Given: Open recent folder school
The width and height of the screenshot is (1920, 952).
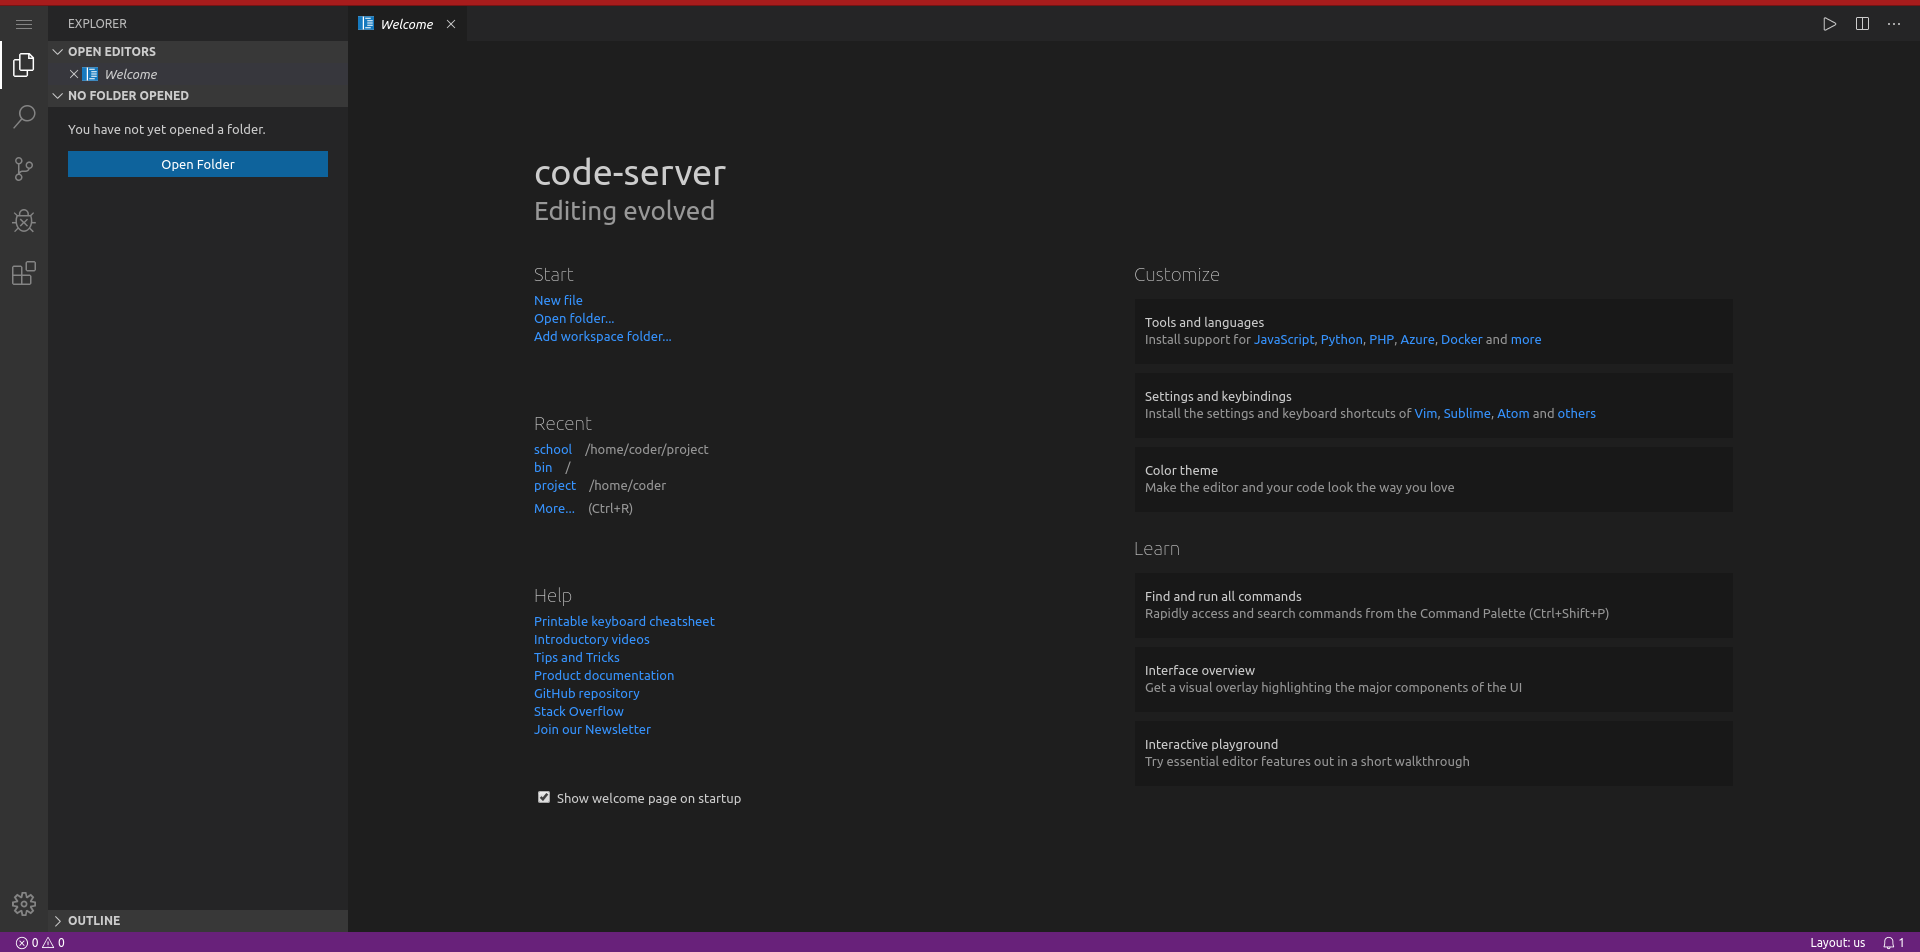Looking at the screenshot, I should (553, 449).
